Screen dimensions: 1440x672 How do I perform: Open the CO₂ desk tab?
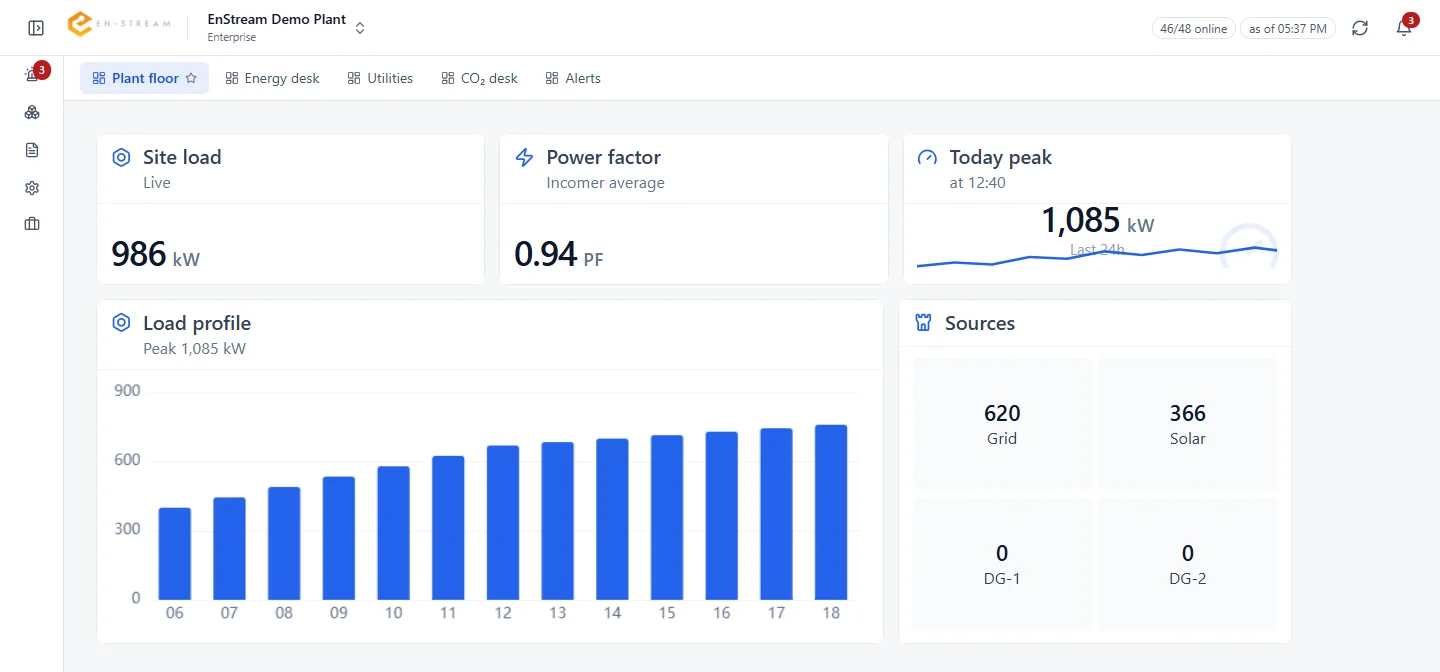[479, 78]
